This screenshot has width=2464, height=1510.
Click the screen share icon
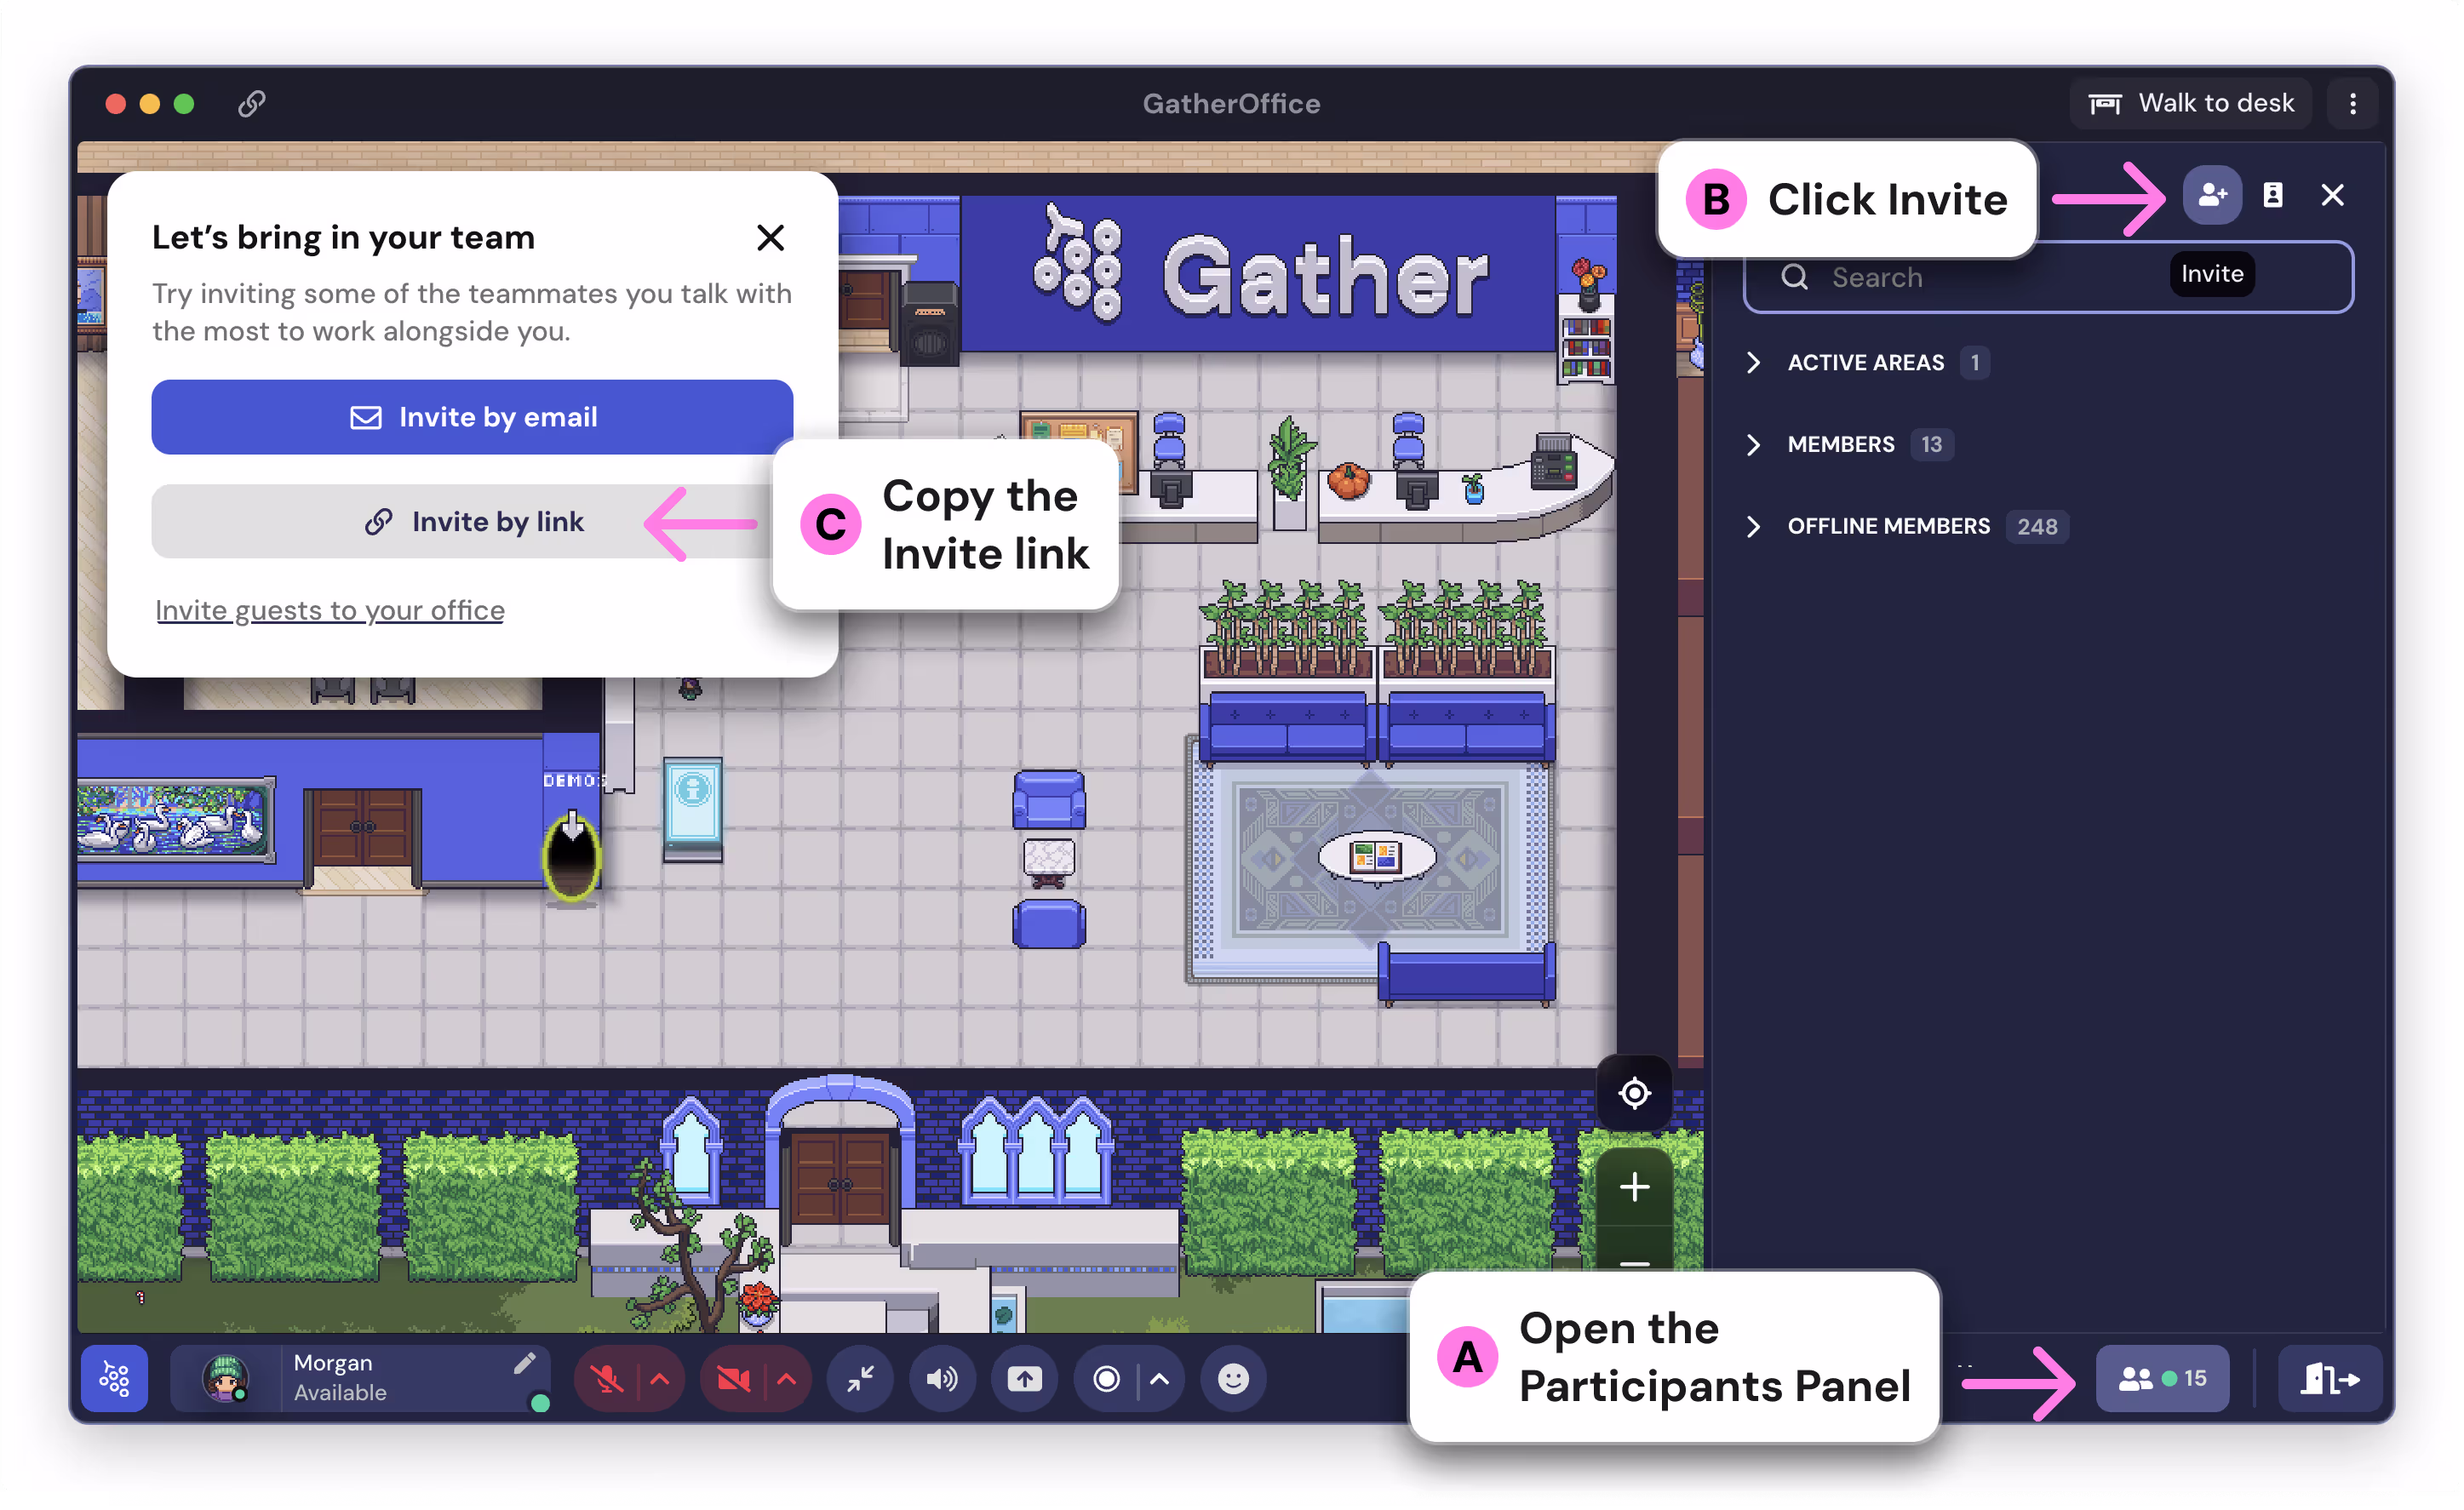[x=1024, y=1379]
